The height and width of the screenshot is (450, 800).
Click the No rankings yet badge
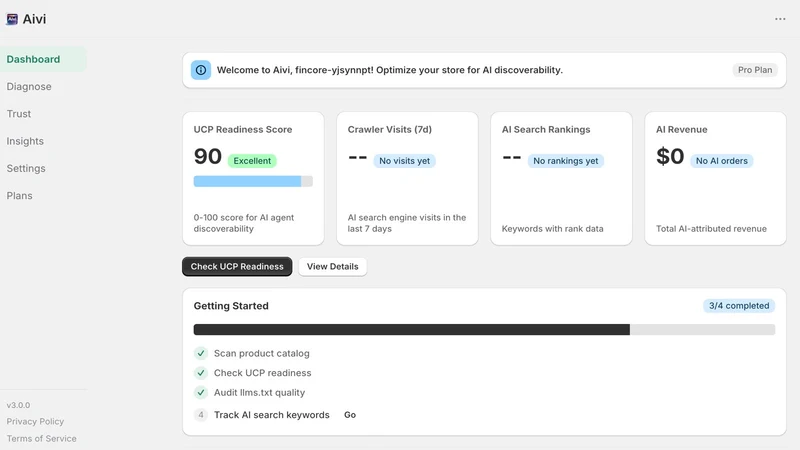pyautogui.click(x=565, y=161)
